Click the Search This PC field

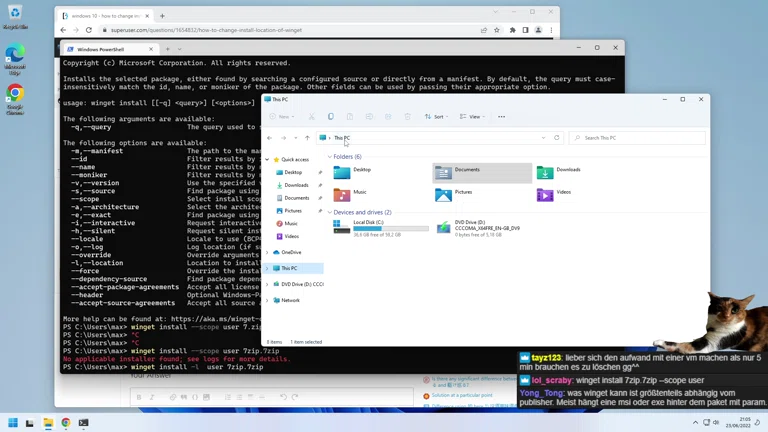(x=637, y=138)
